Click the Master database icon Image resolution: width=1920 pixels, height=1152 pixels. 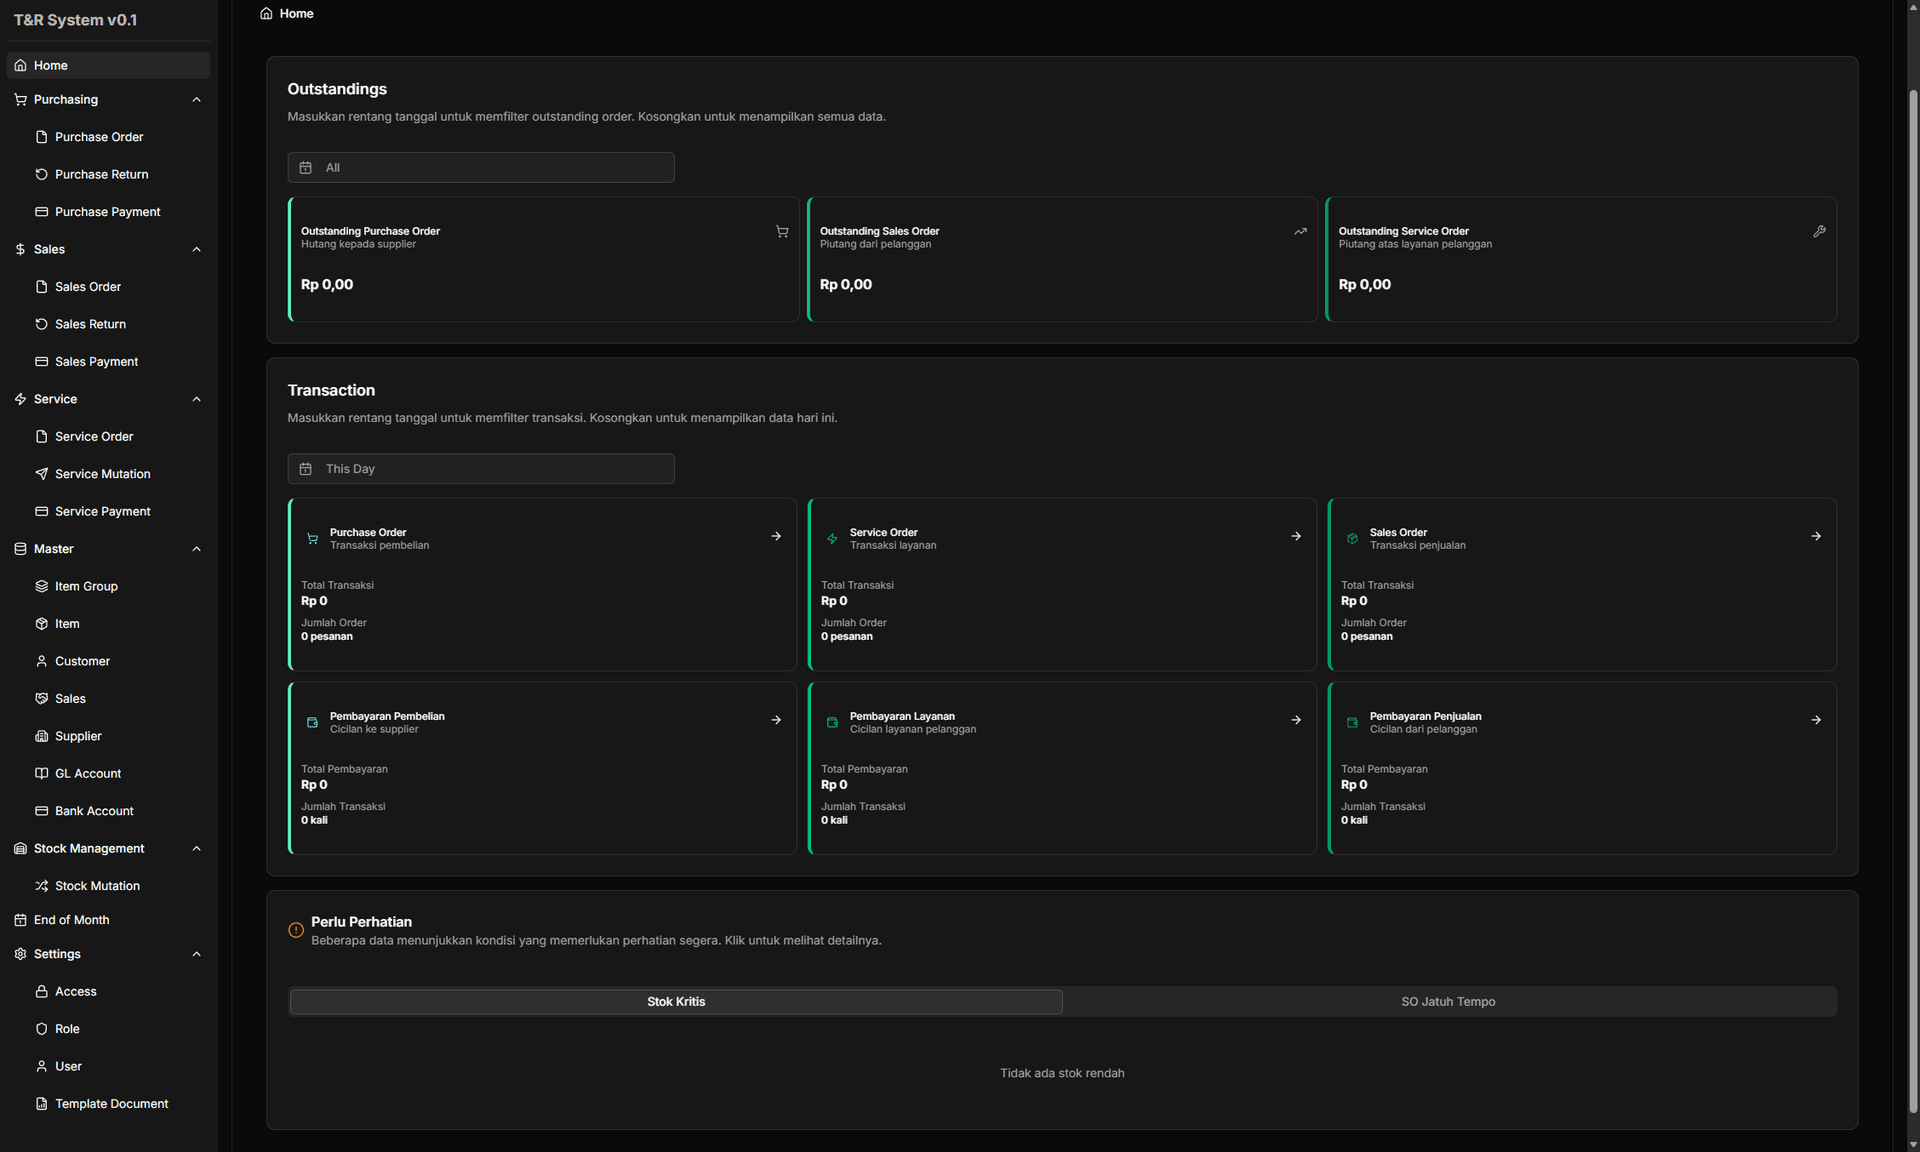(20, 549)
